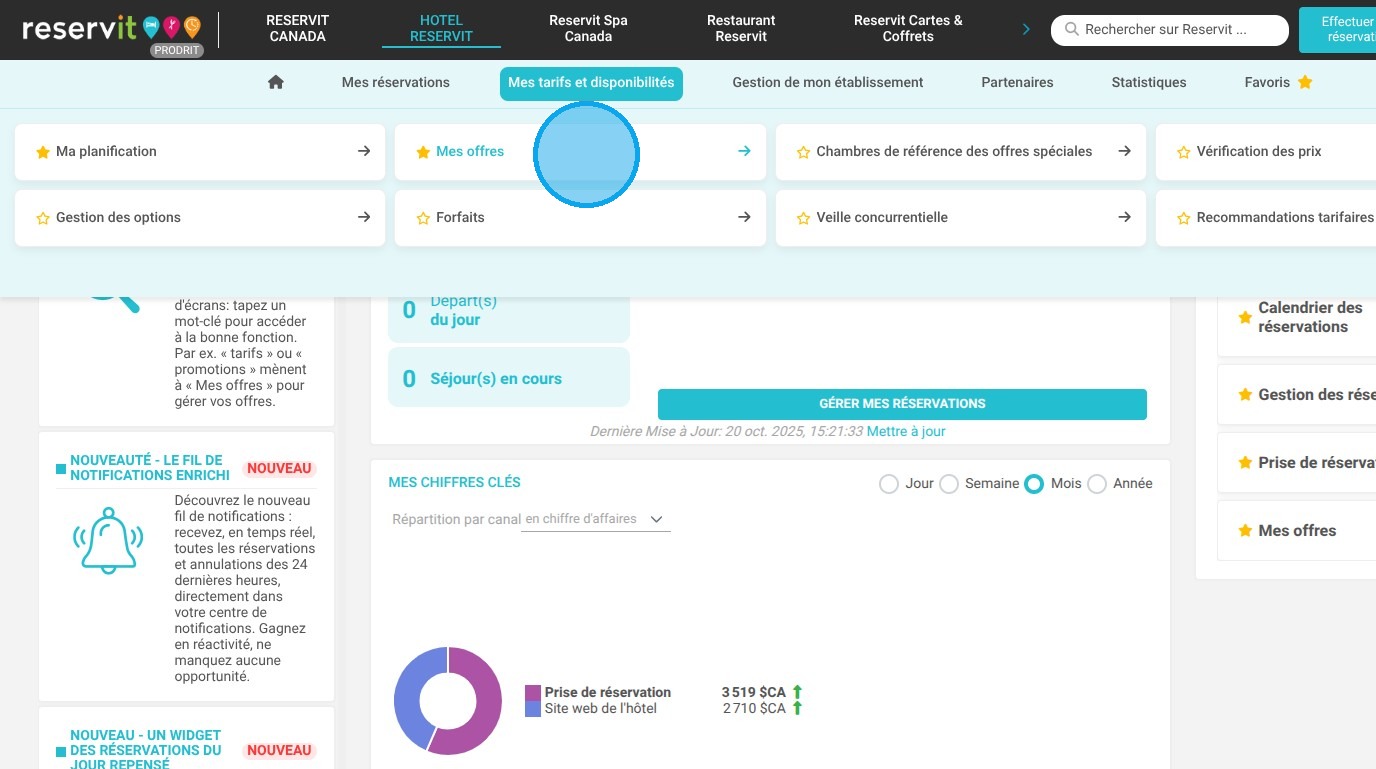Screen dimensions: 1376x769
Task: Open 'Séjour(s) en cours' counter tile
Action: 509,378
